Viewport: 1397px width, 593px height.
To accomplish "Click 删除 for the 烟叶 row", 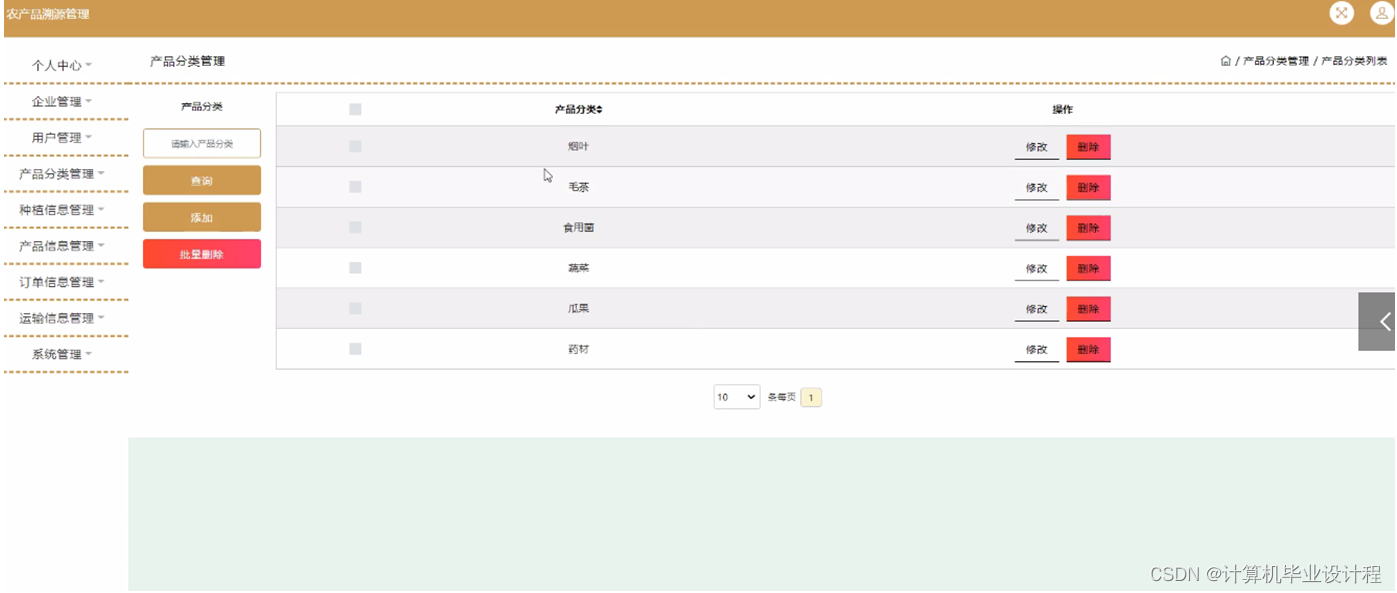I will tap(1088, 147).
